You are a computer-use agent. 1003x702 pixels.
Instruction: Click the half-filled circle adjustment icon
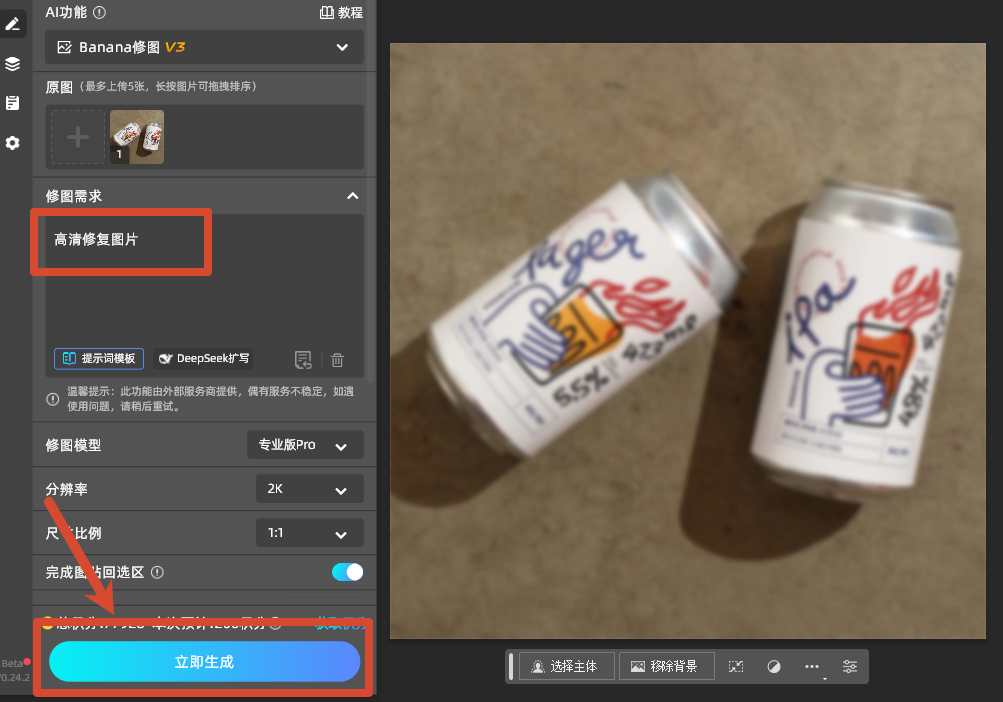click(x=774, y=667)
